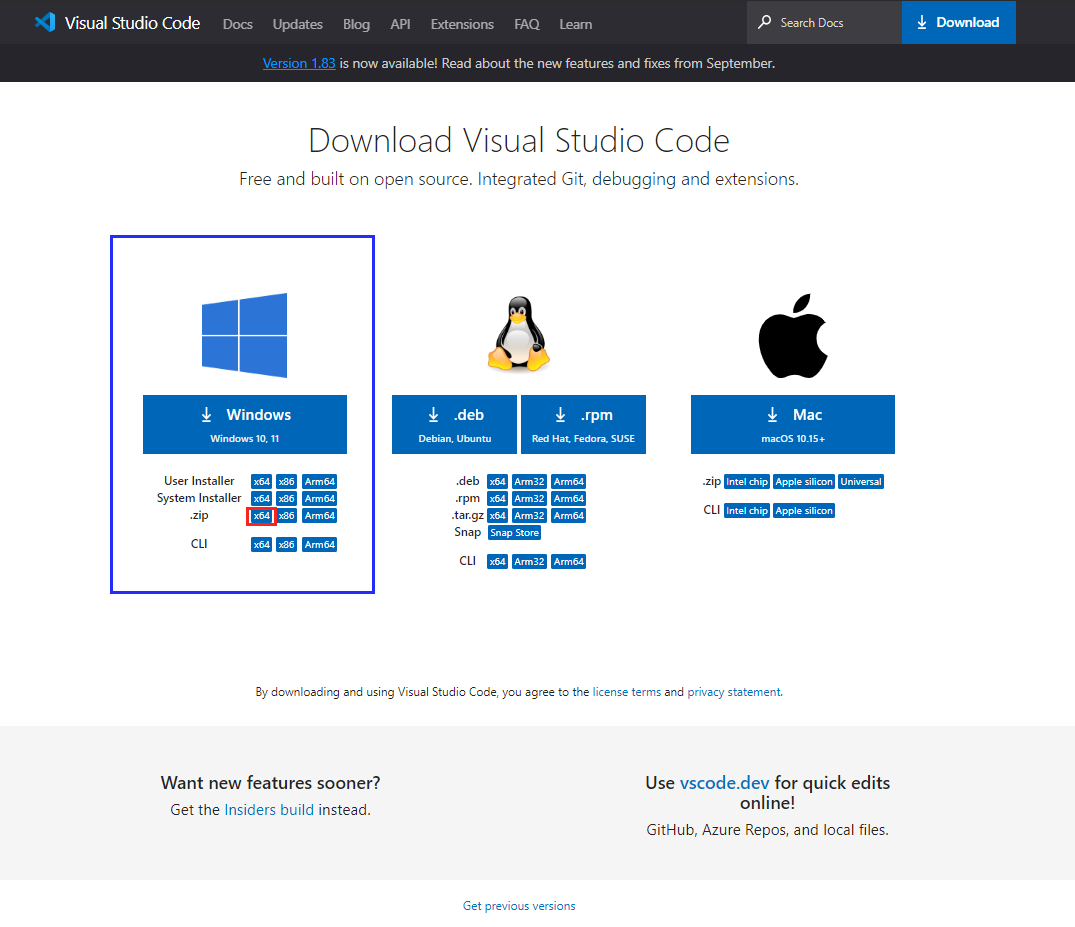The height and width of the screenshot is (927, 1075).
Task: Download Mac .zip Apple silicon
Action: [804, 481]
